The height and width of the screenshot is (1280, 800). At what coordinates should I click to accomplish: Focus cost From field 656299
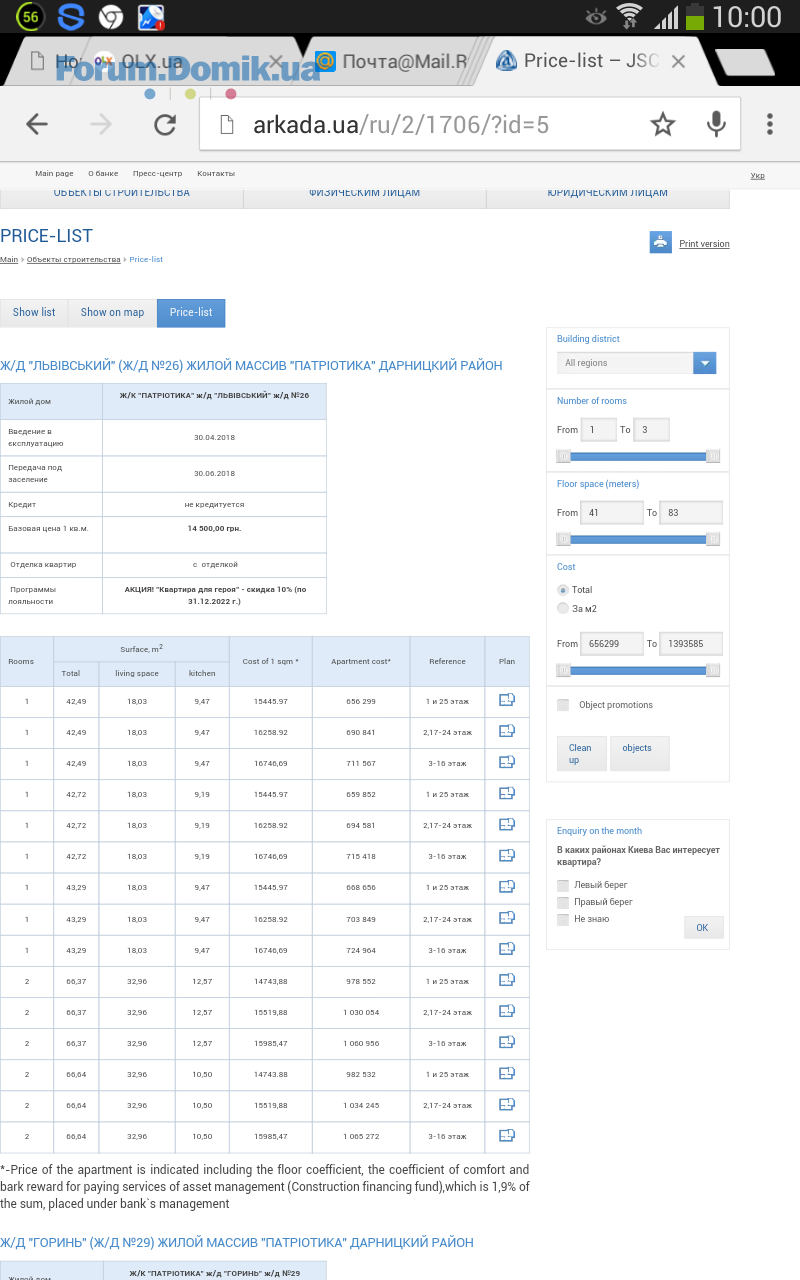click(612, 643)
